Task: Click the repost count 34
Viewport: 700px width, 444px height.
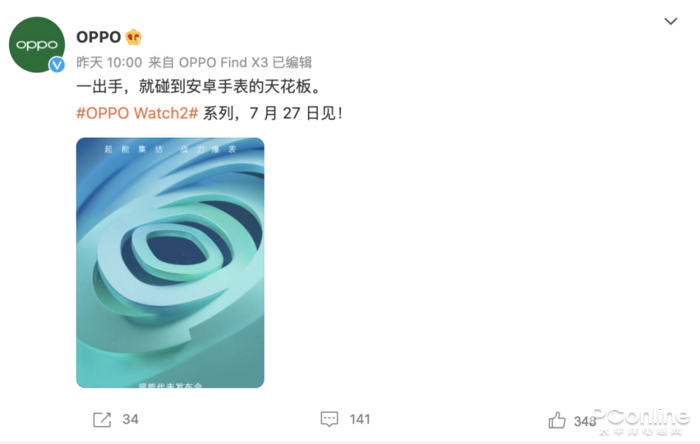Action: pos(130,419)
